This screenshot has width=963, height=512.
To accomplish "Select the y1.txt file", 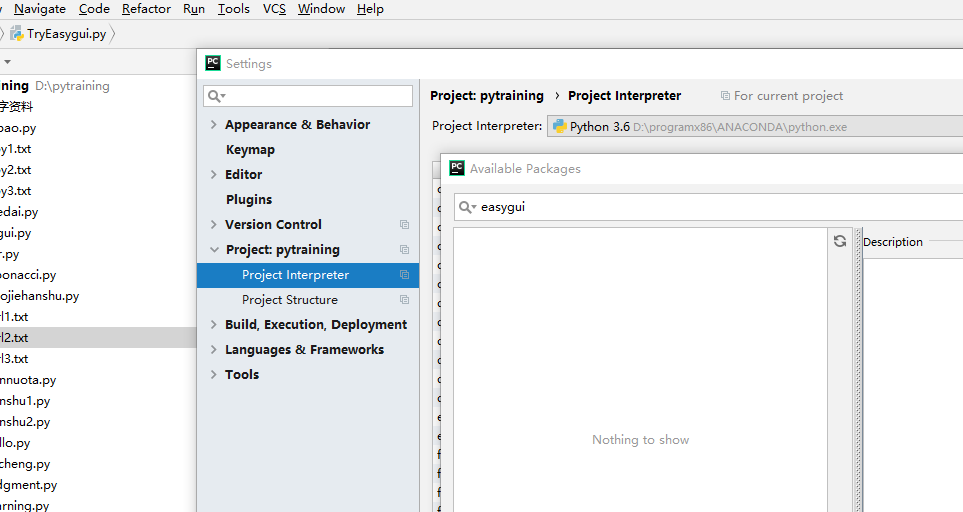I will click(15, 149).
